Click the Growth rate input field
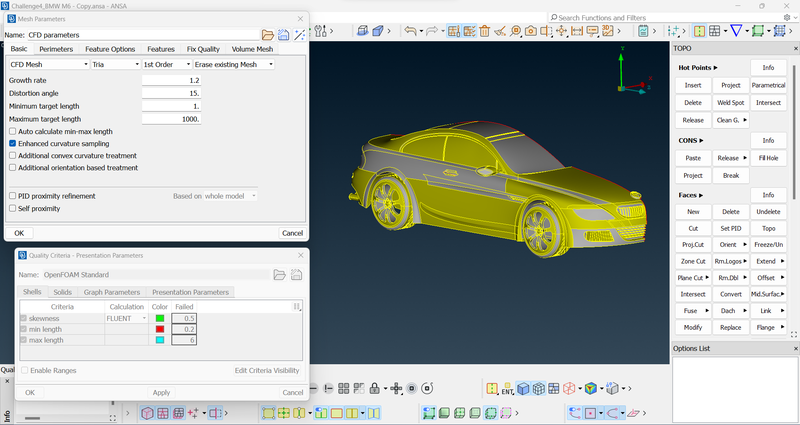The image size is (800, 425). [x=171, y=80]
